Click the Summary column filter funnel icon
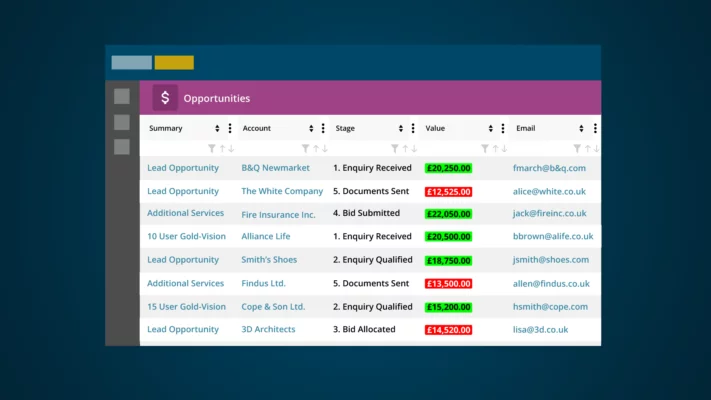Viewport: 711px width, 400px height. [212, 148]
